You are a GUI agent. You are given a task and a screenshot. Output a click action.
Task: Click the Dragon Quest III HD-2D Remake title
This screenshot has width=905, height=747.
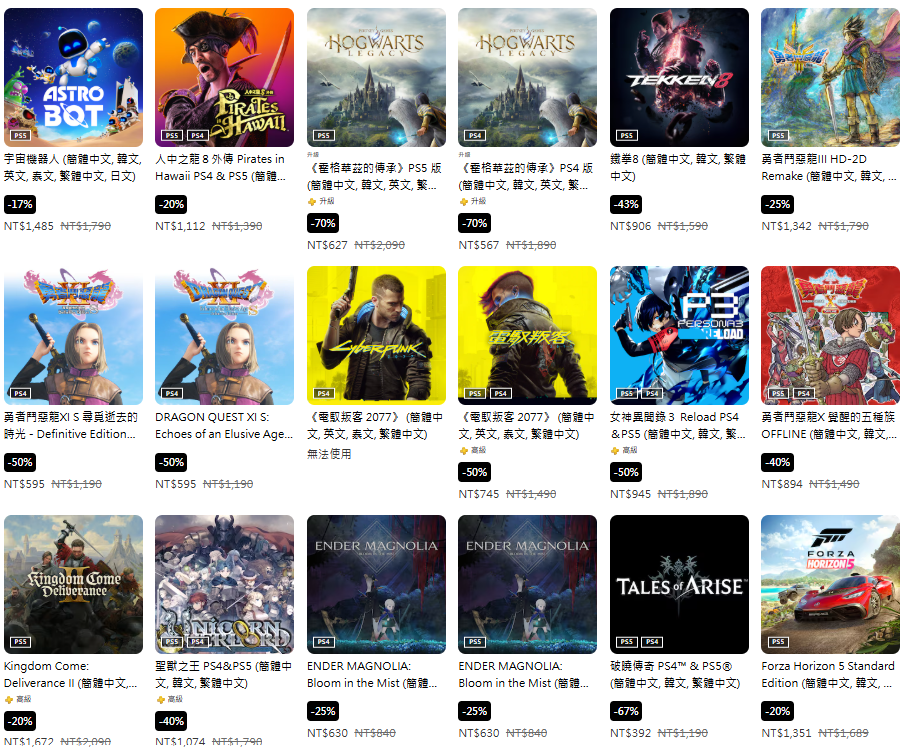(829, 167)
